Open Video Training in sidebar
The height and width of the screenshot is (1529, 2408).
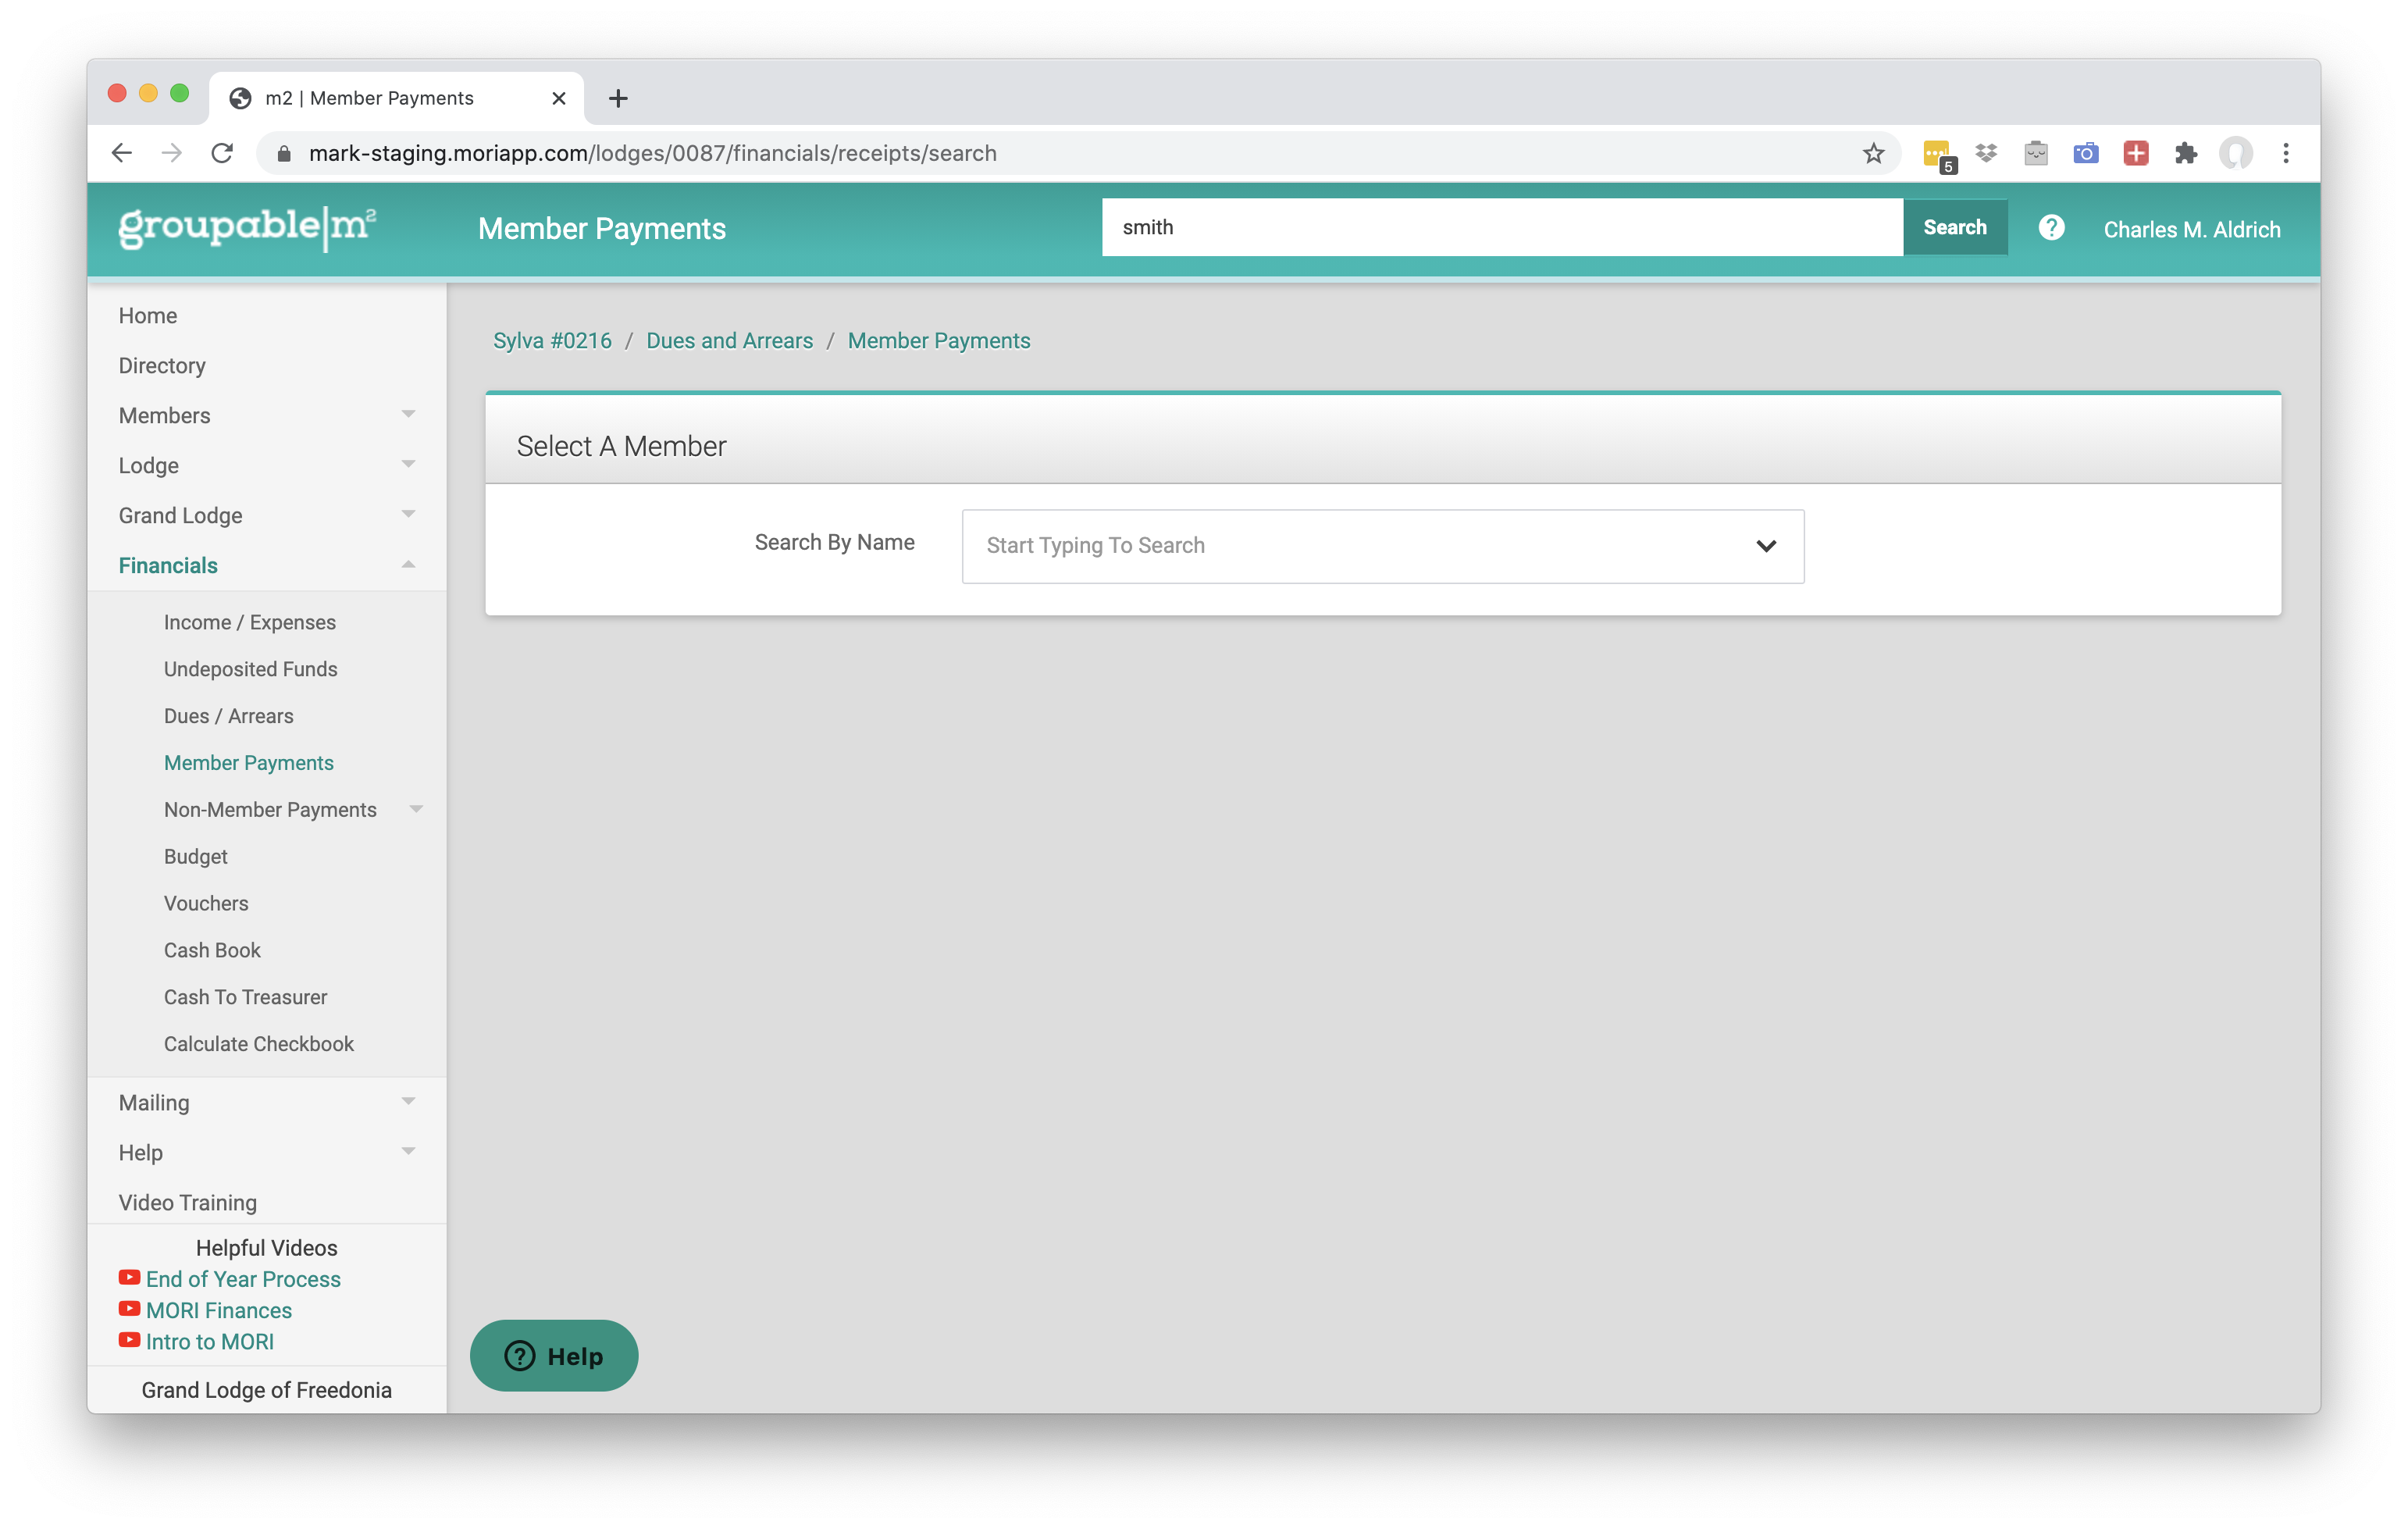coord(188,1202)
